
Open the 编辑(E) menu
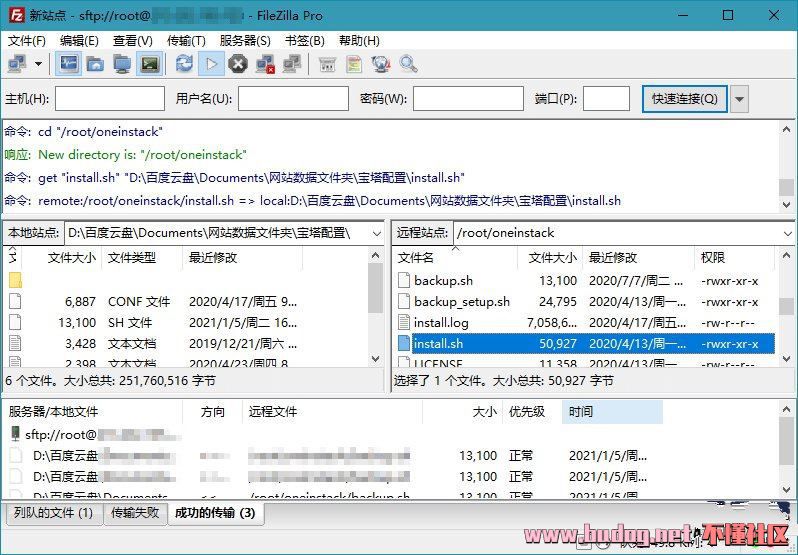79,41
